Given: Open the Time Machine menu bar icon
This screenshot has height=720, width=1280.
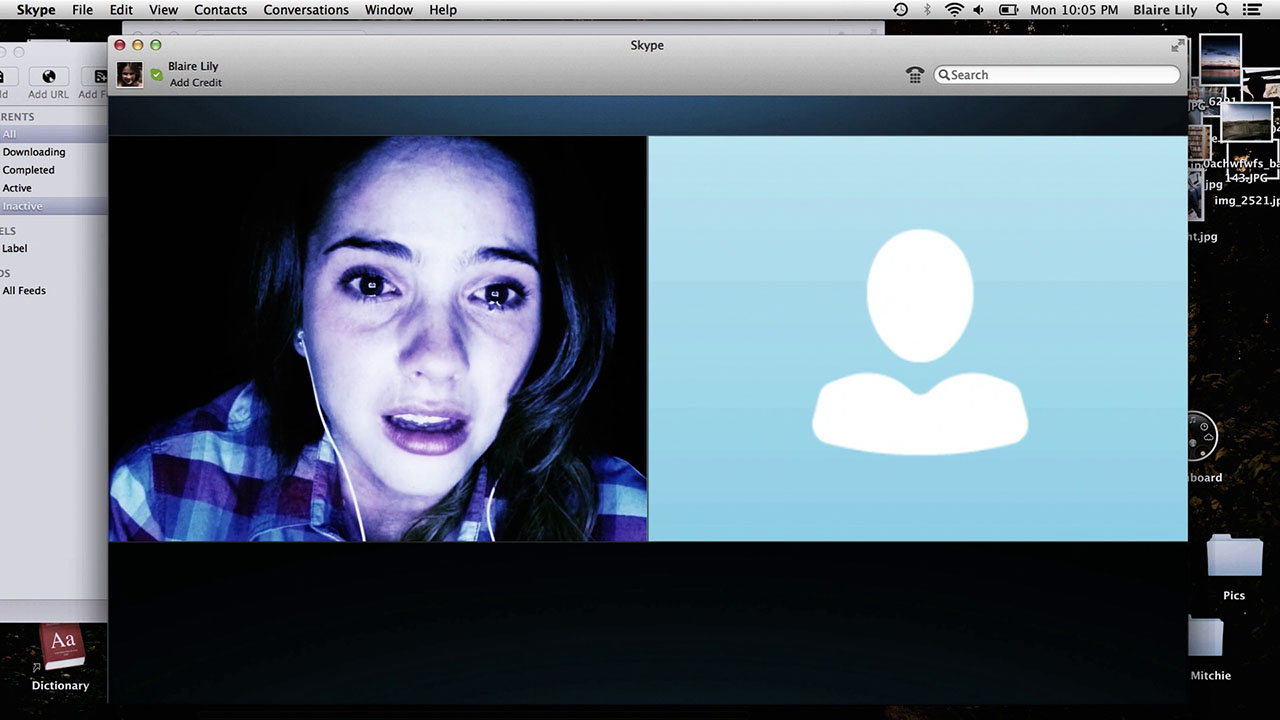Looking at the screenshot, I should point(901,10).
